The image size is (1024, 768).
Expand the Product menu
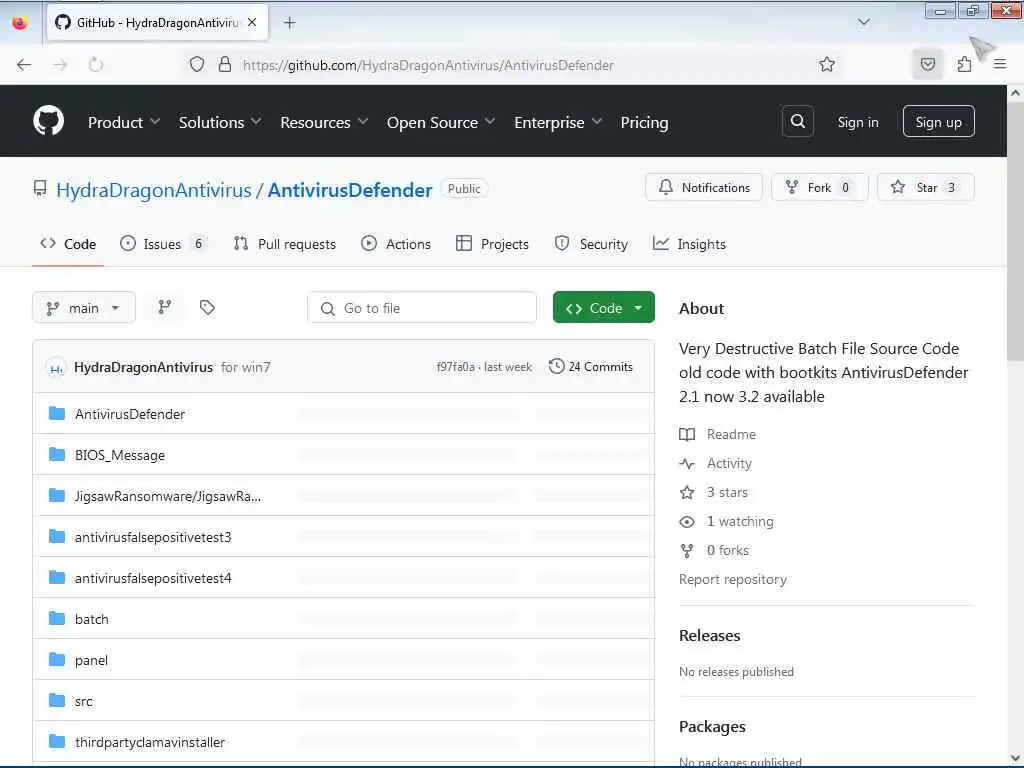click(x=123, y=122)
